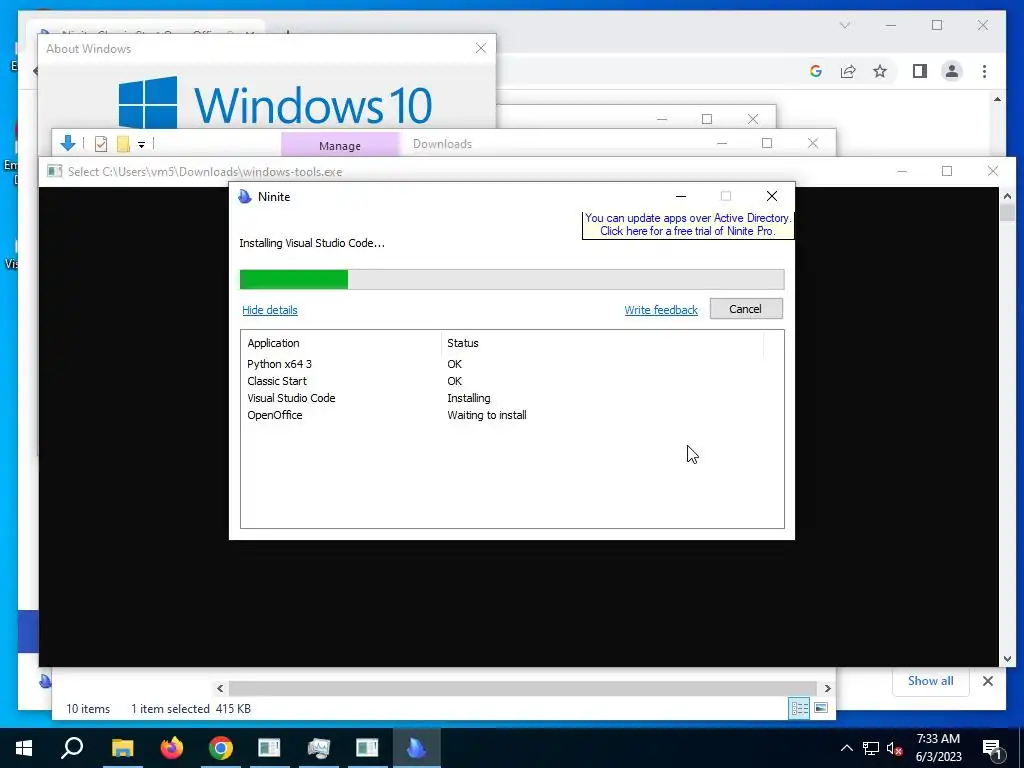The image size is (1024, 768).
Task: Close the About Windows dialog
Action: click(481, 48)
